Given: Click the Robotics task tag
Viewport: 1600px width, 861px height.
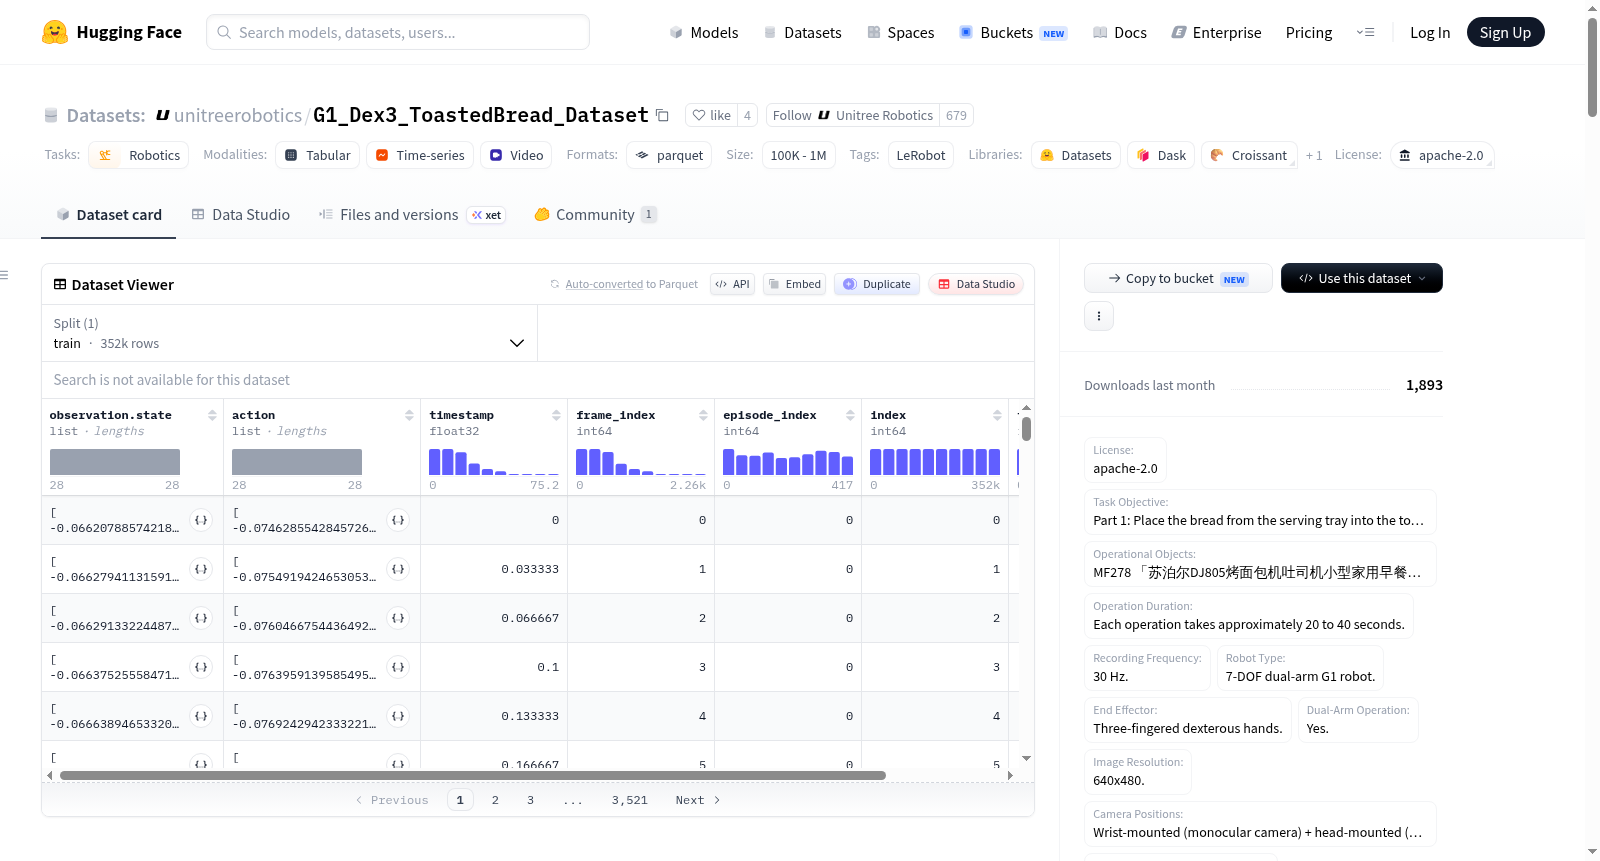Looking at the screenshot, I should (x=139, y=155).
